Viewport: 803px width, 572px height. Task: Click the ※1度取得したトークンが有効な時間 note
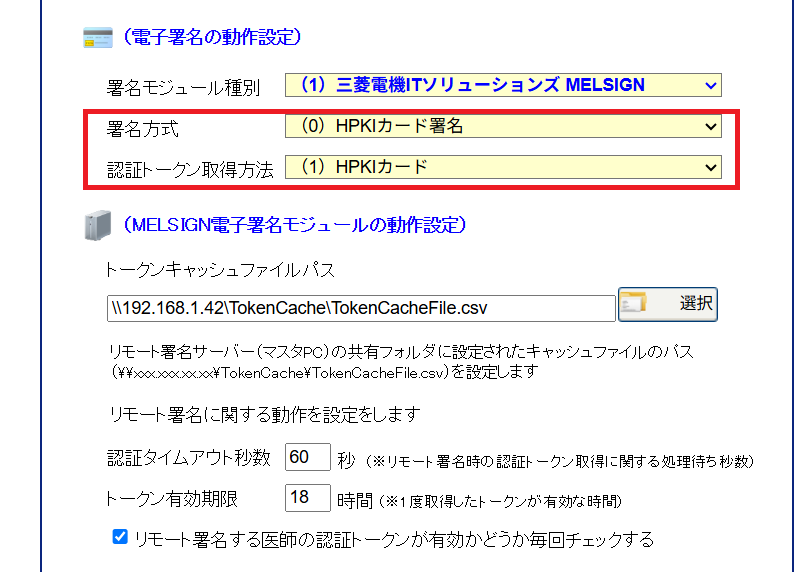coord(500,501)
